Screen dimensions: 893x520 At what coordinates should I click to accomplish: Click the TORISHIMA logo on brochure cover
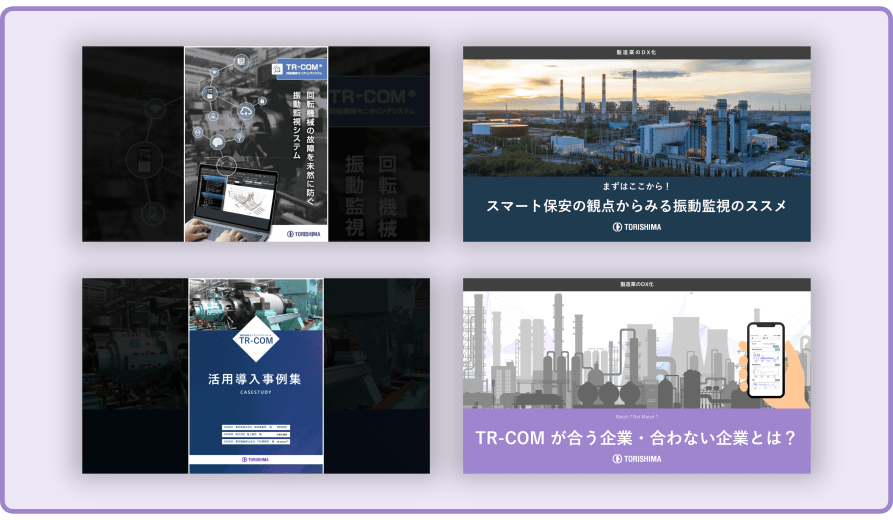pos(304,234)
